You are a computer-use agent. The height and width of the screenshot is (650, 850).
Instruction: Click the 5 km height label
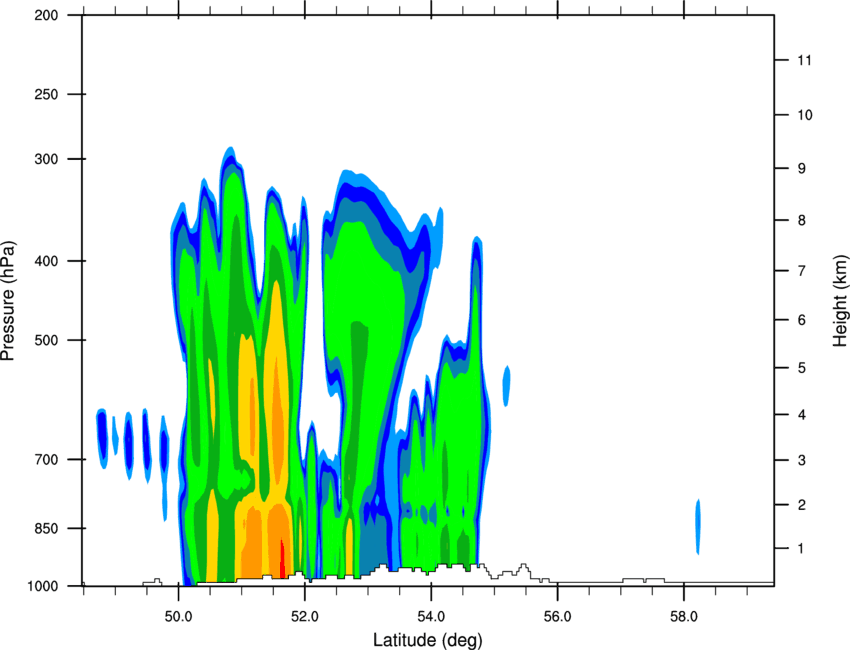(802, 368)
